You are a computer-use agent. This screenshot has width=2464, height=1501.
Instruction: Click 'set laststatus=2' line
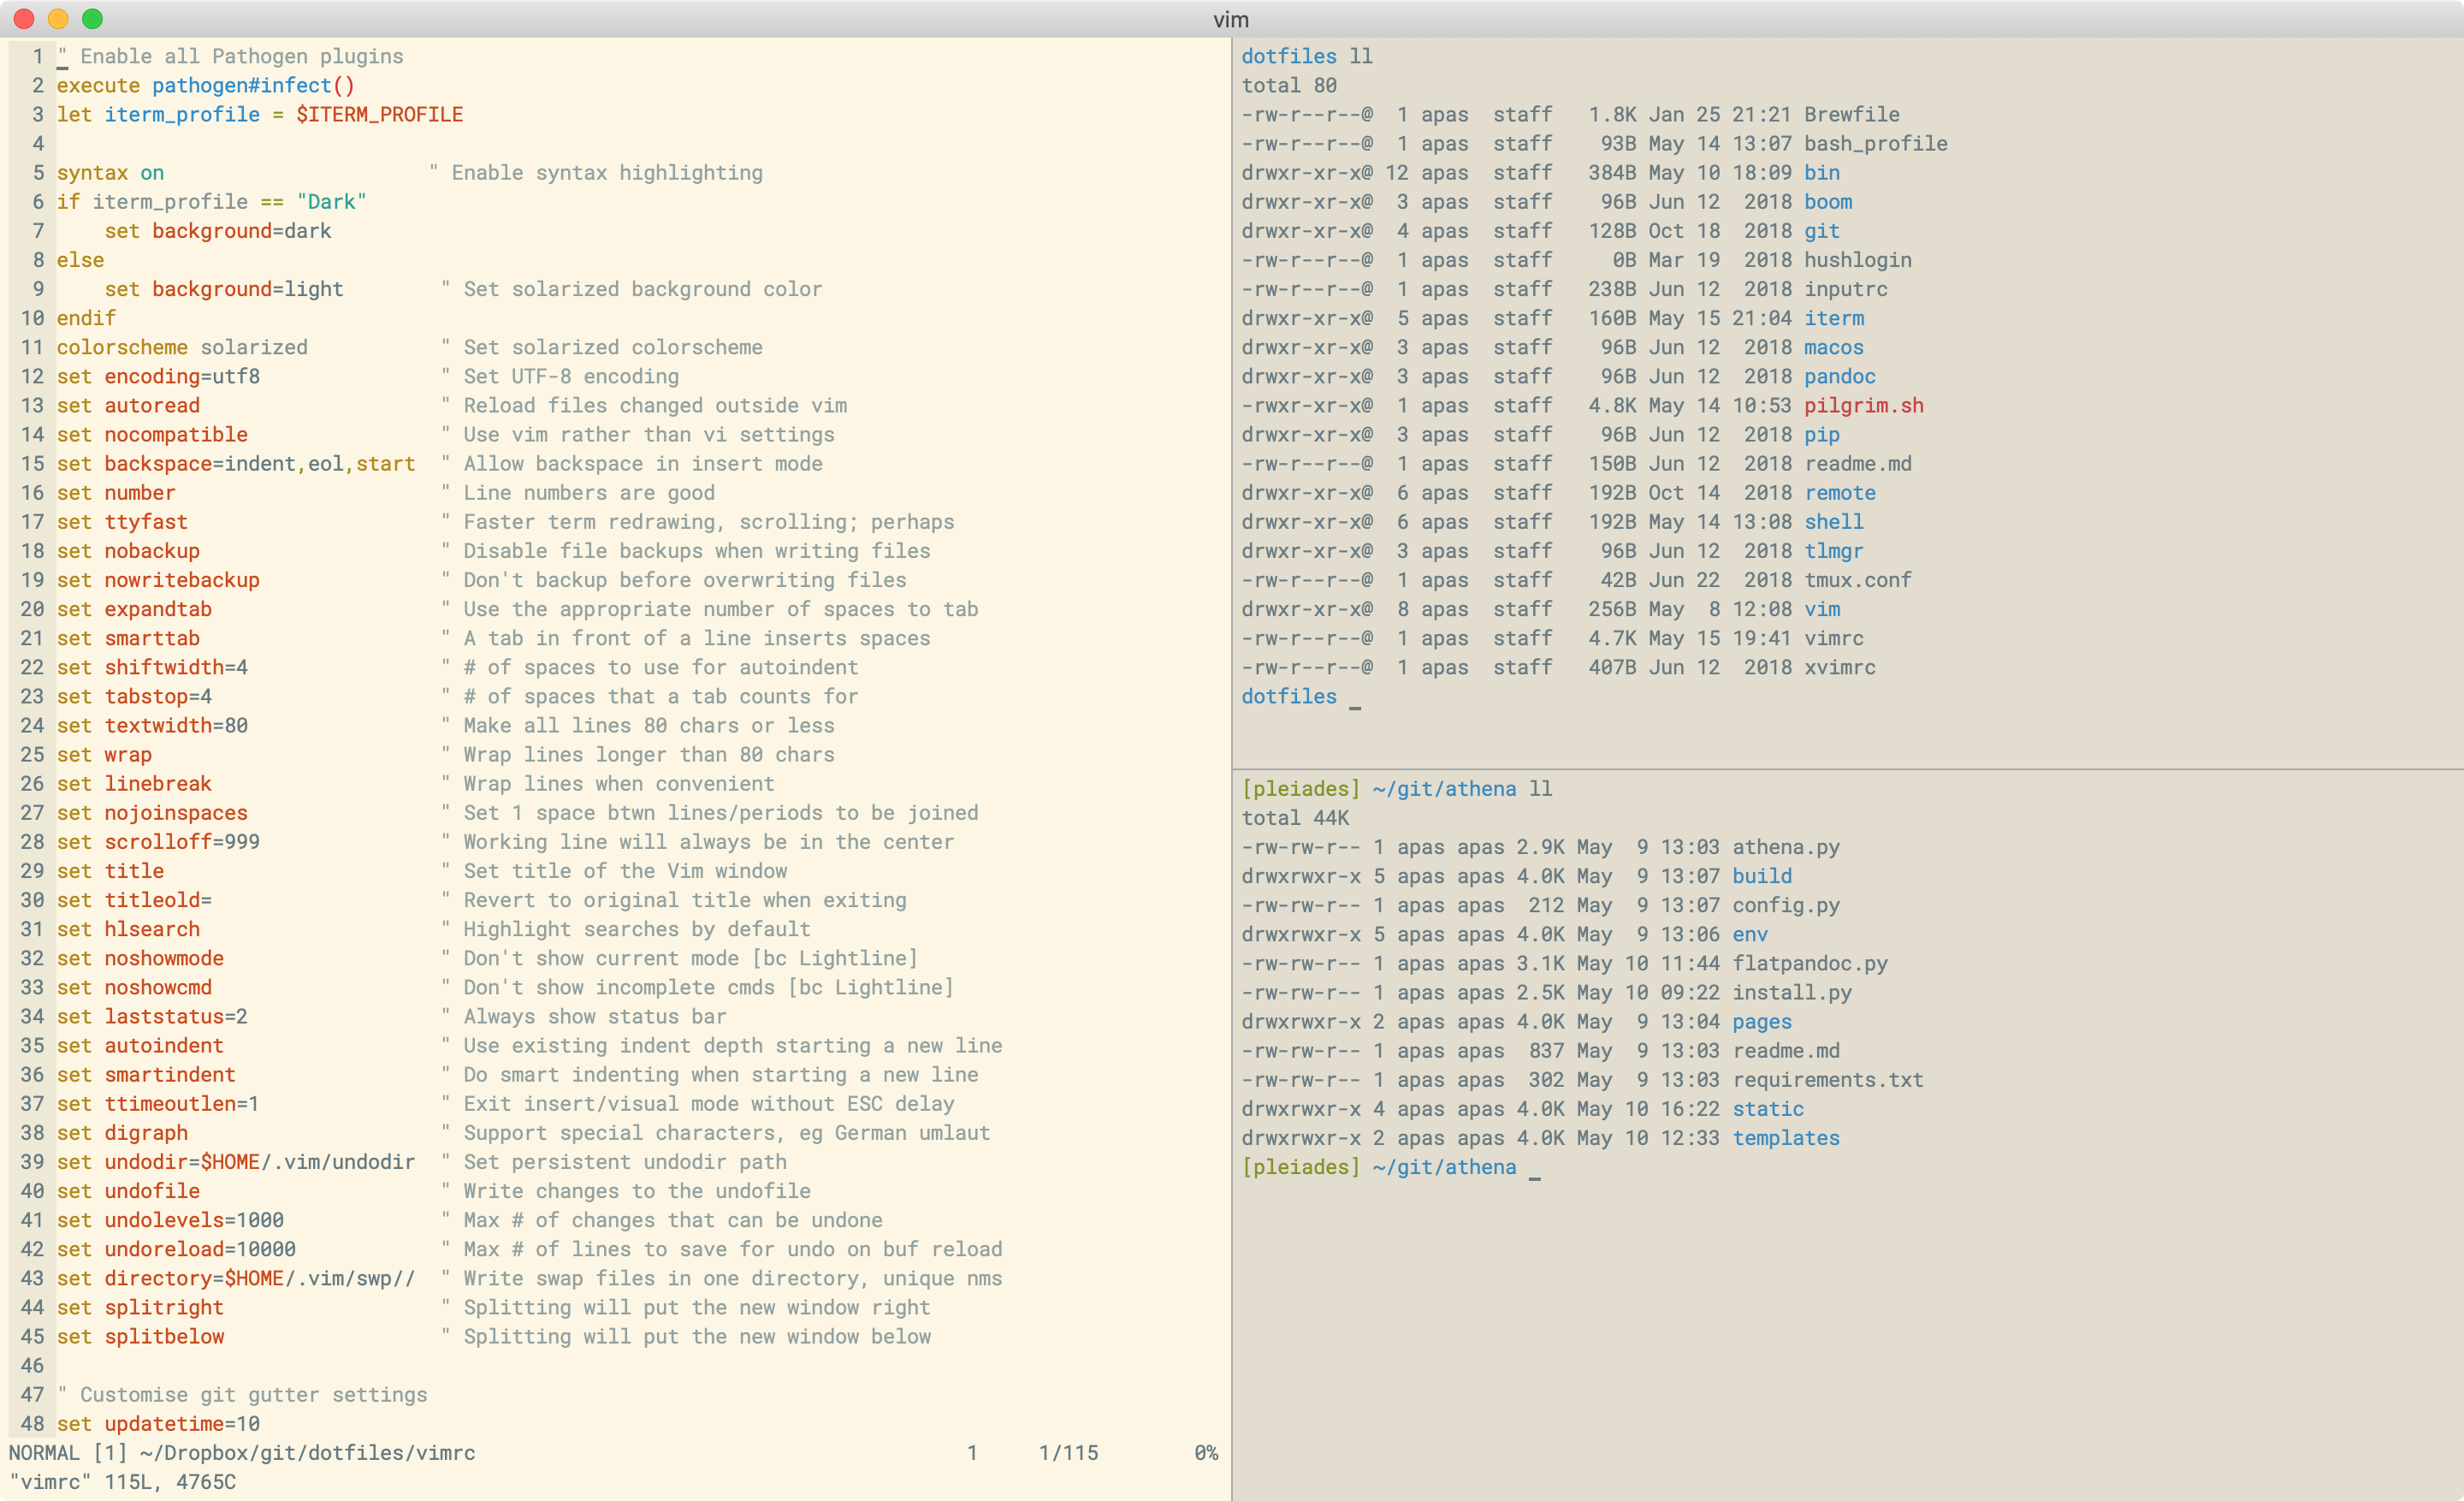click(151, 1016)
